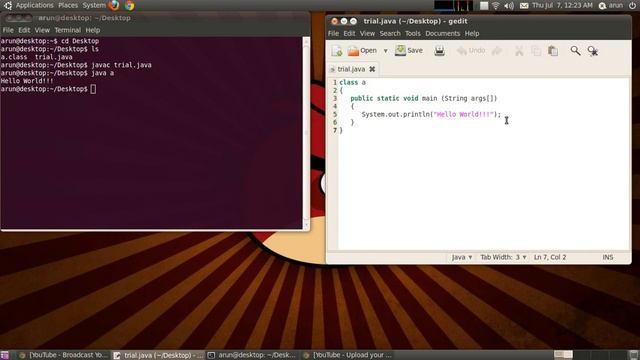This screenshot has height=360, width=640.
Task: Switch to arun@desktop terminal taskbar button
Action: [251, 355]
